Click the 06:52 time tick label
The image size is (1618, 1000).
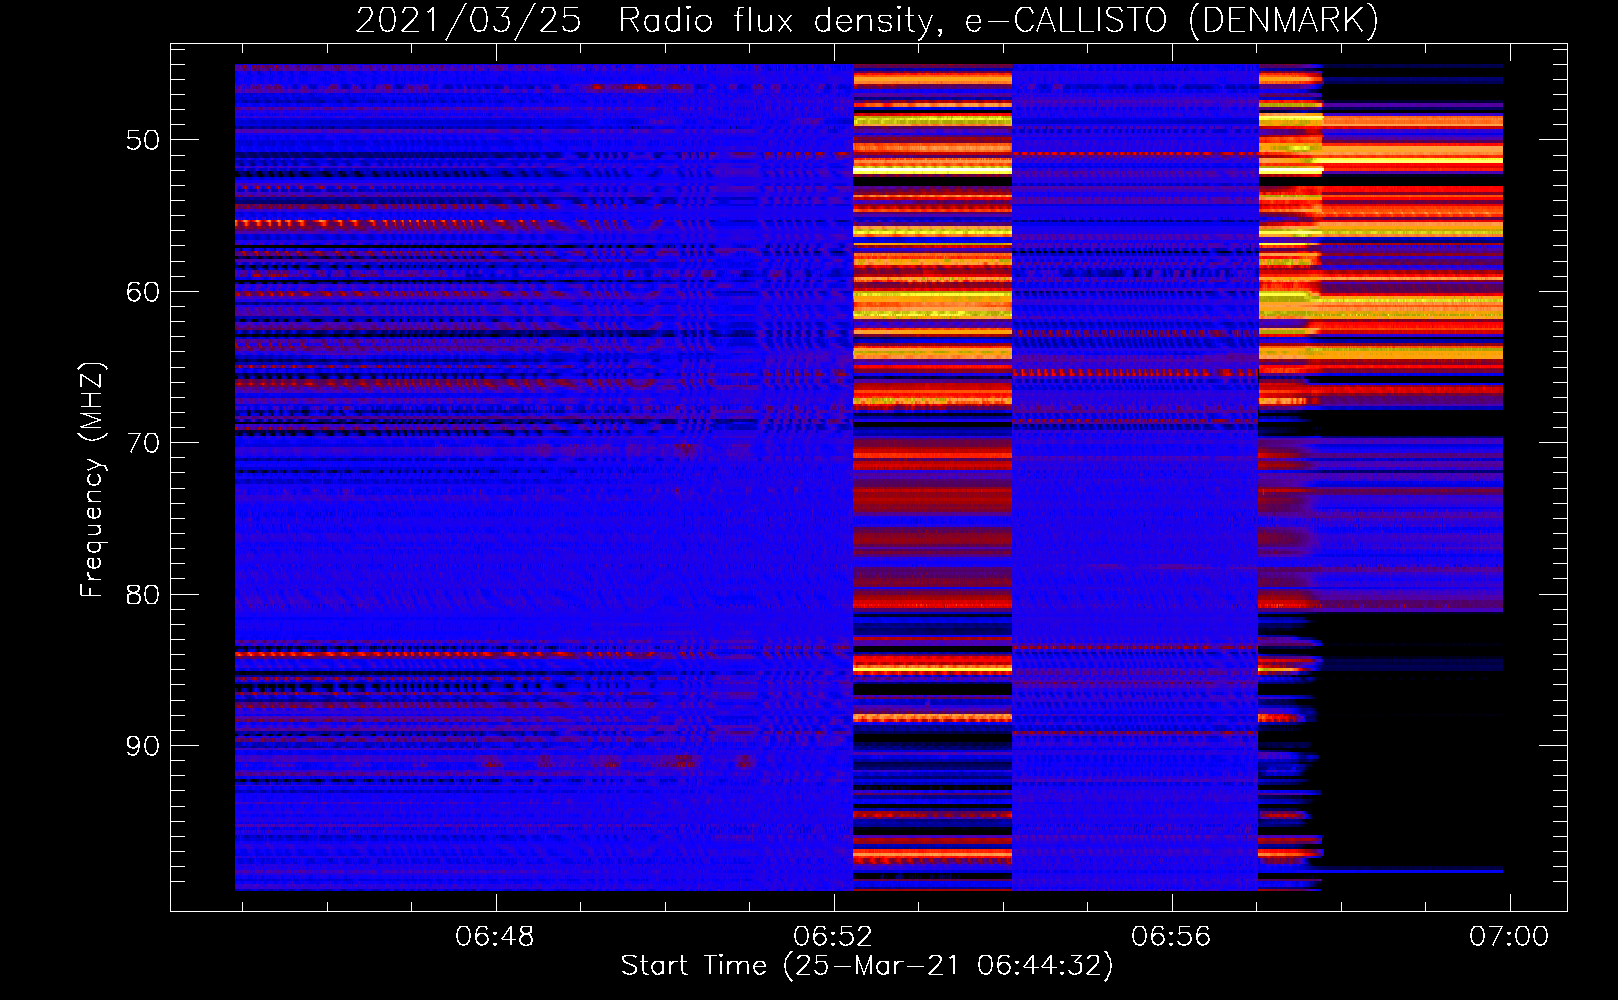point(833,937)
